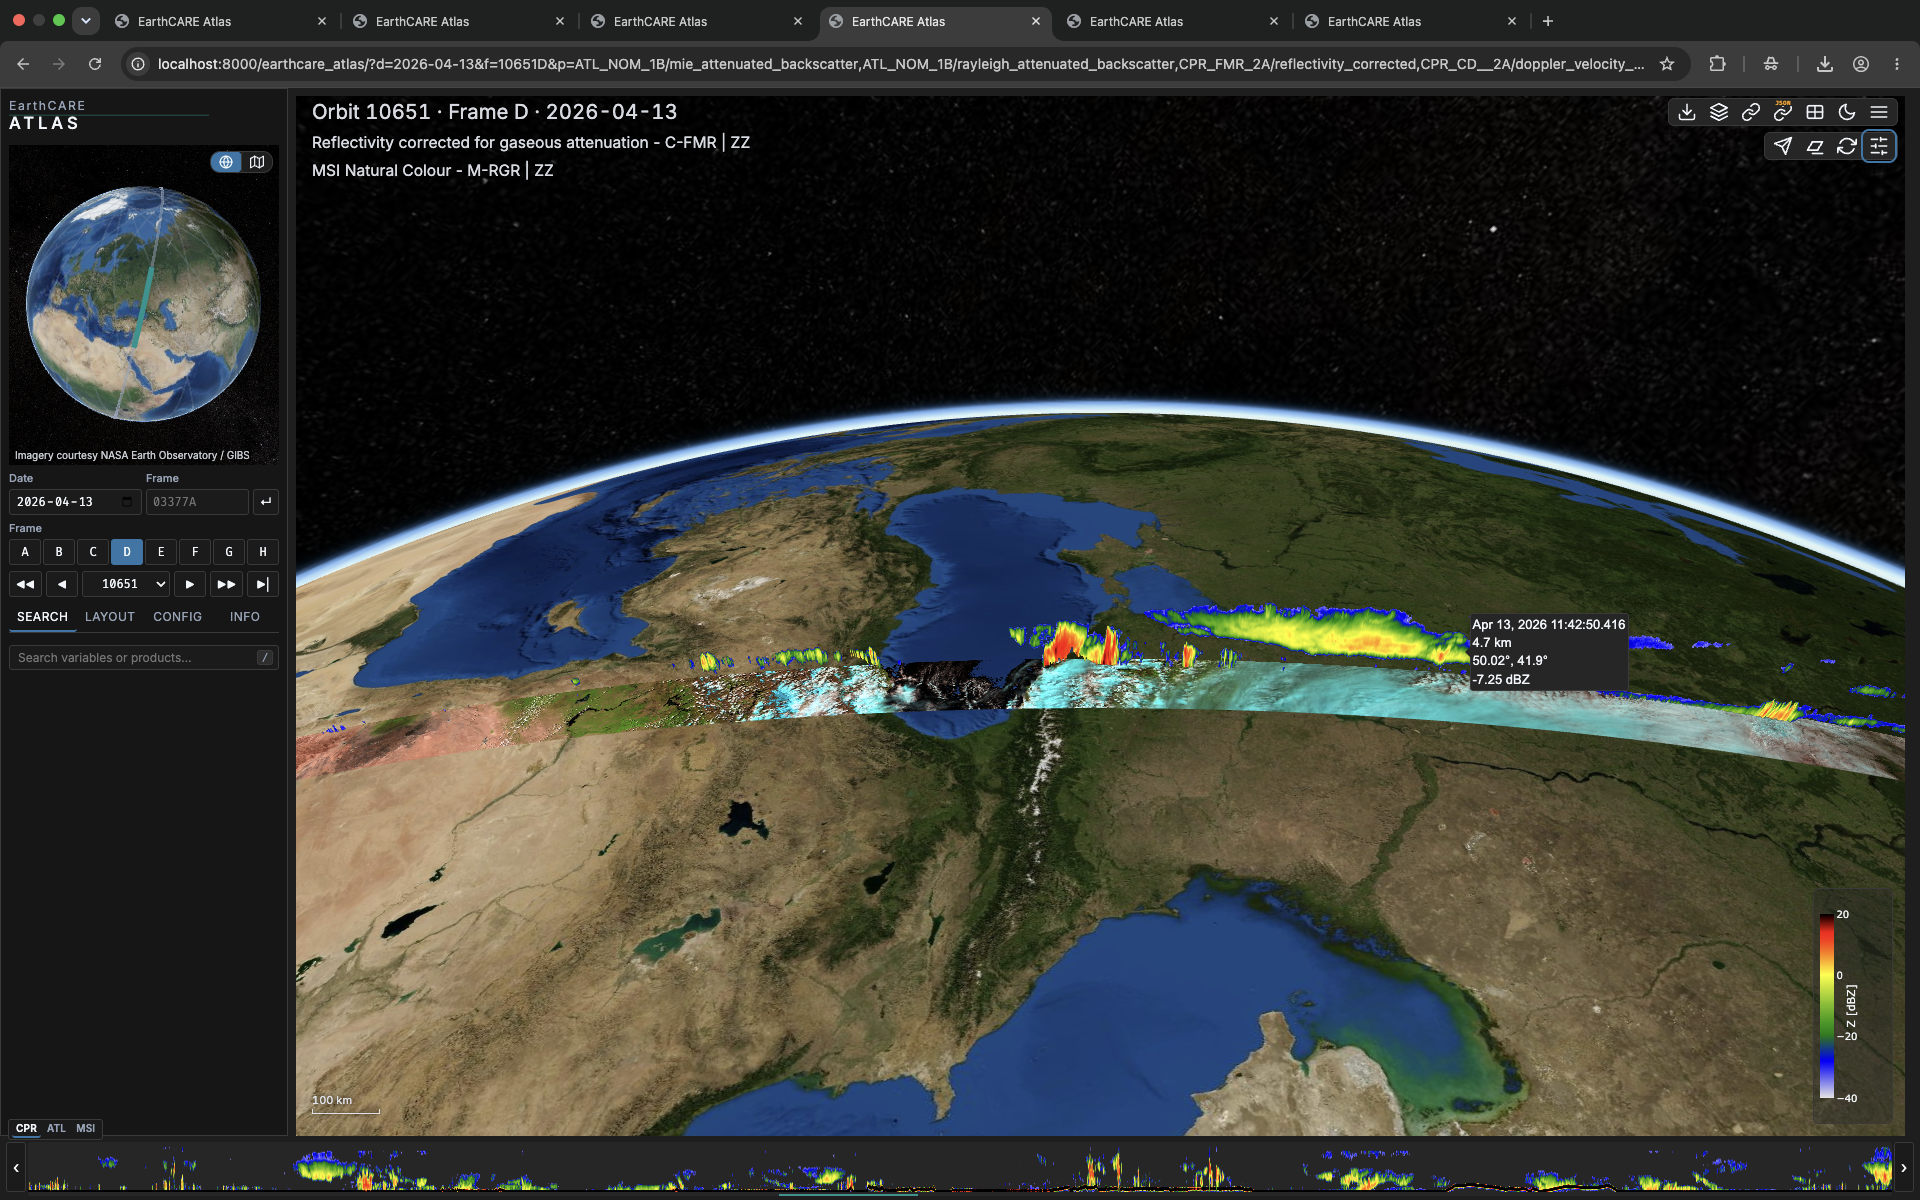Open browser extensions puzzle icon
Screen dimensions: 1920x1200
click(x=1717, y=64)
